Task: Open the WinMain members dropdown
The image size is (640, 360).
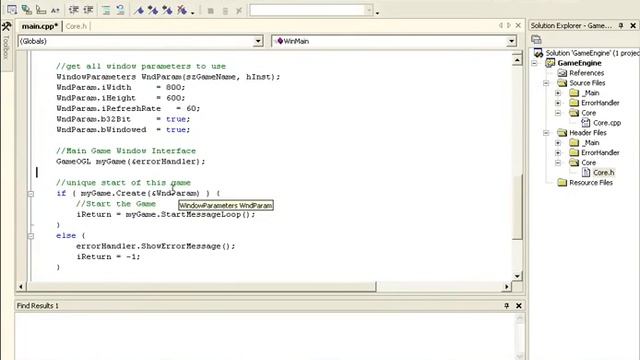Action: (511, 41)
